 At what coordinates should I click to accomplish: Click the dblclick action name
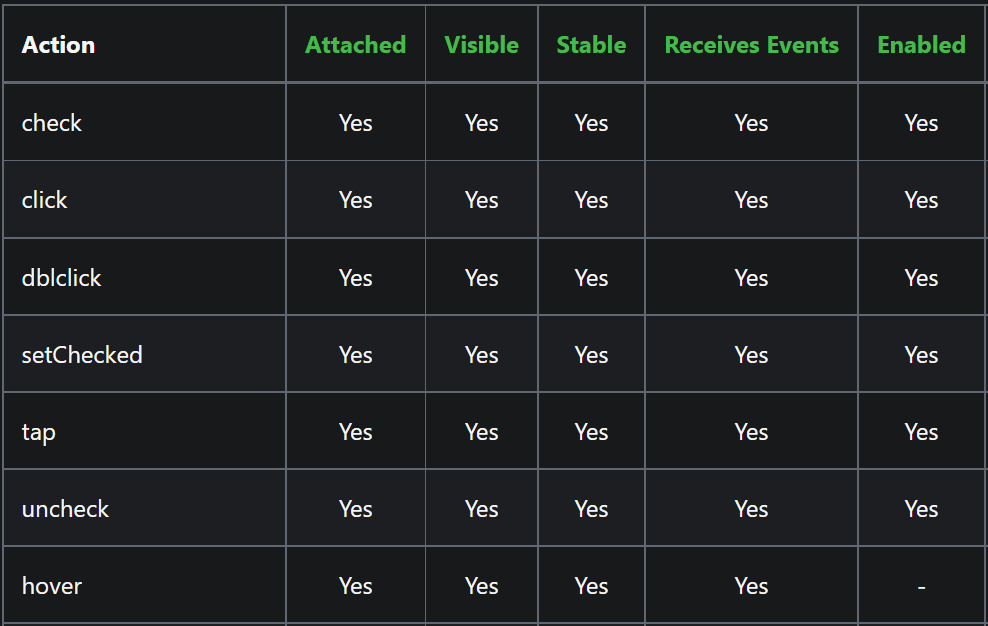pos(61,277)
